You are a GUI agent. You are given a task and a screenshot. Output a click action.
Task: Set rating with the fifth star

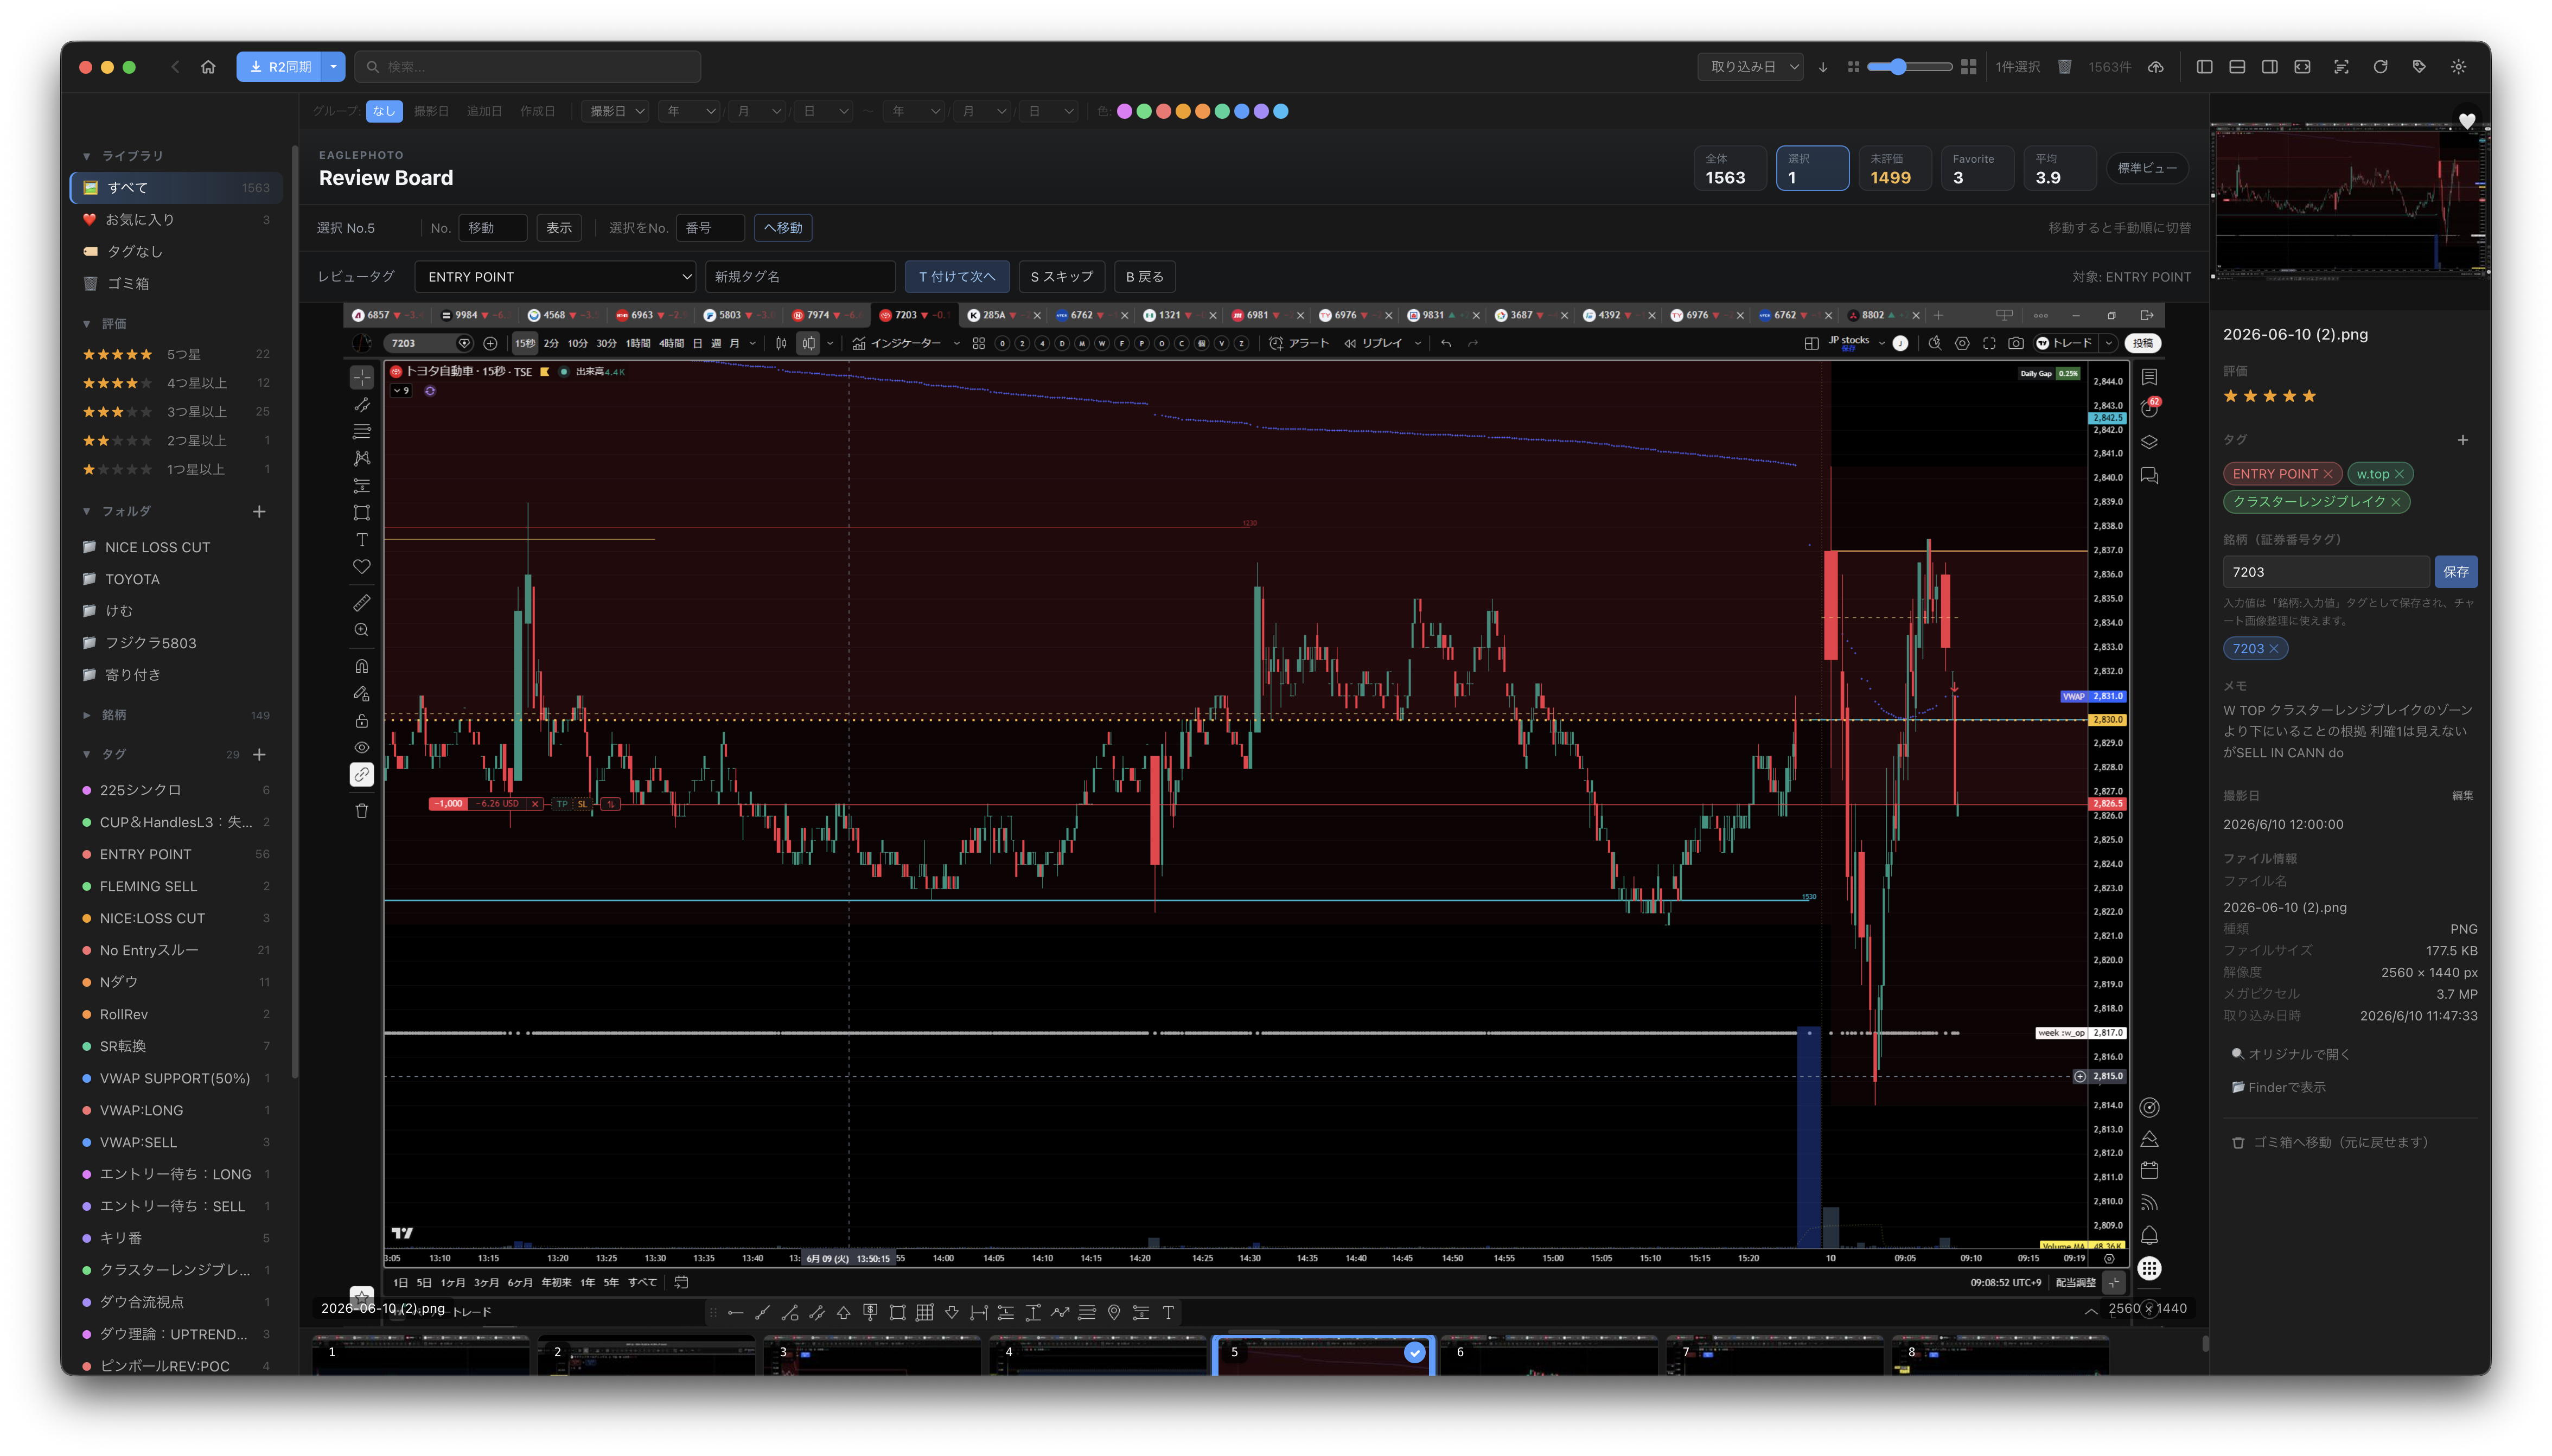[x=2309, y=396]
